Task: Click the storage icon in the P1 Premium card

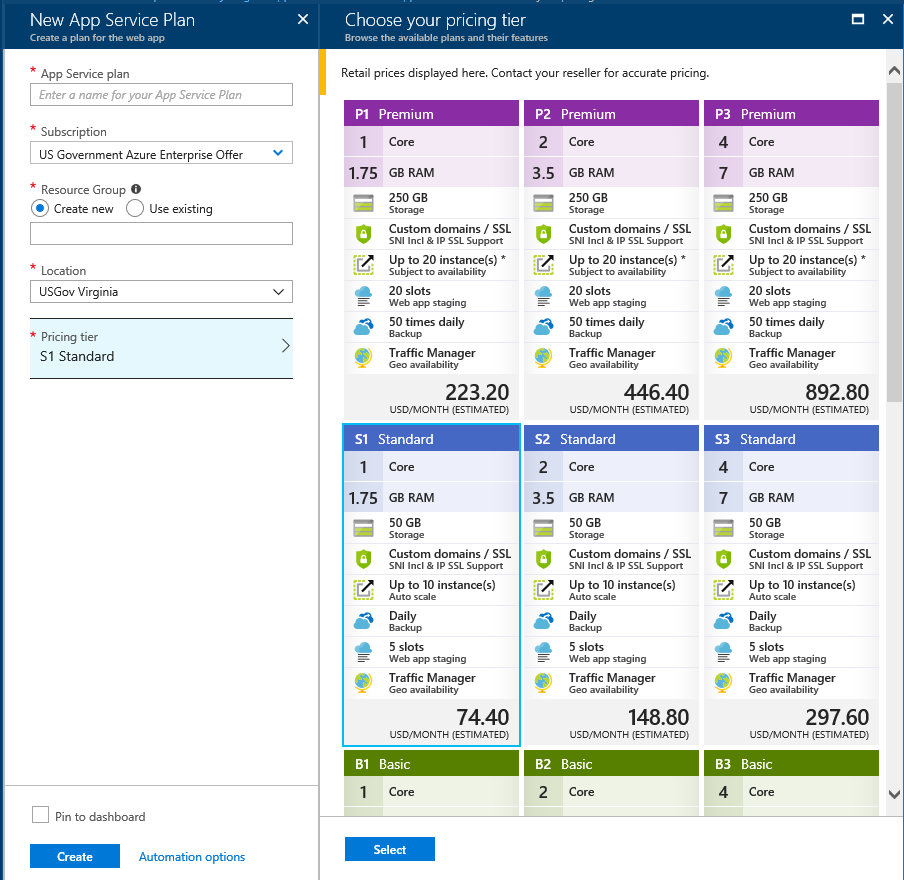Action: (x=363, y=203)
